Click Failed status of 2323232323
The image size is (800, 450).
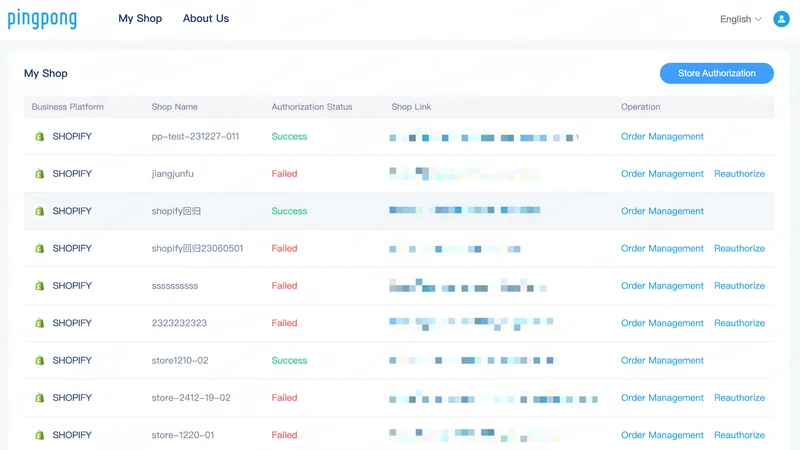tap(284, 323)
